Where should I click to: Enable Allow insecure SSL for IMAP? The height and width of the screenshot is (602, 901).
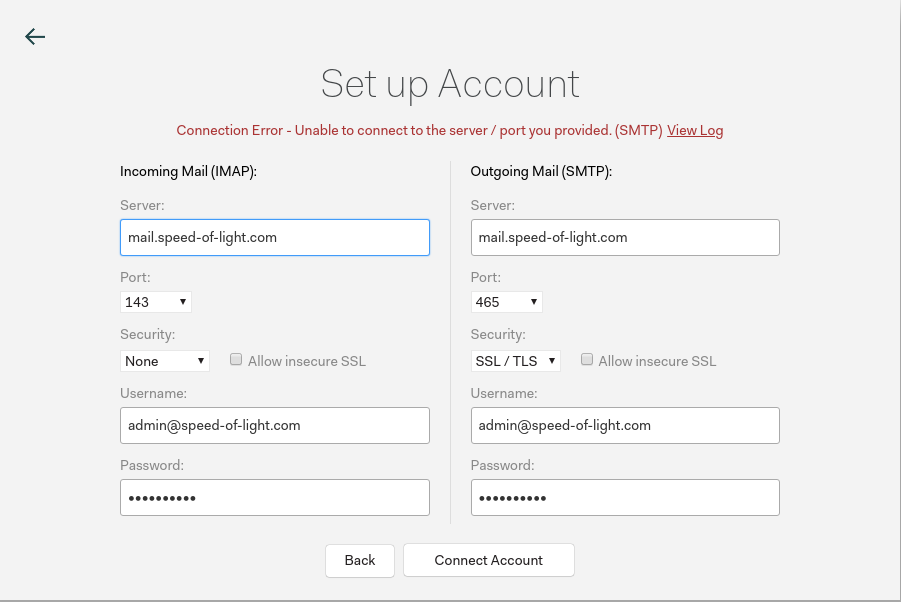pyautogui.click(x=237, y=360)
